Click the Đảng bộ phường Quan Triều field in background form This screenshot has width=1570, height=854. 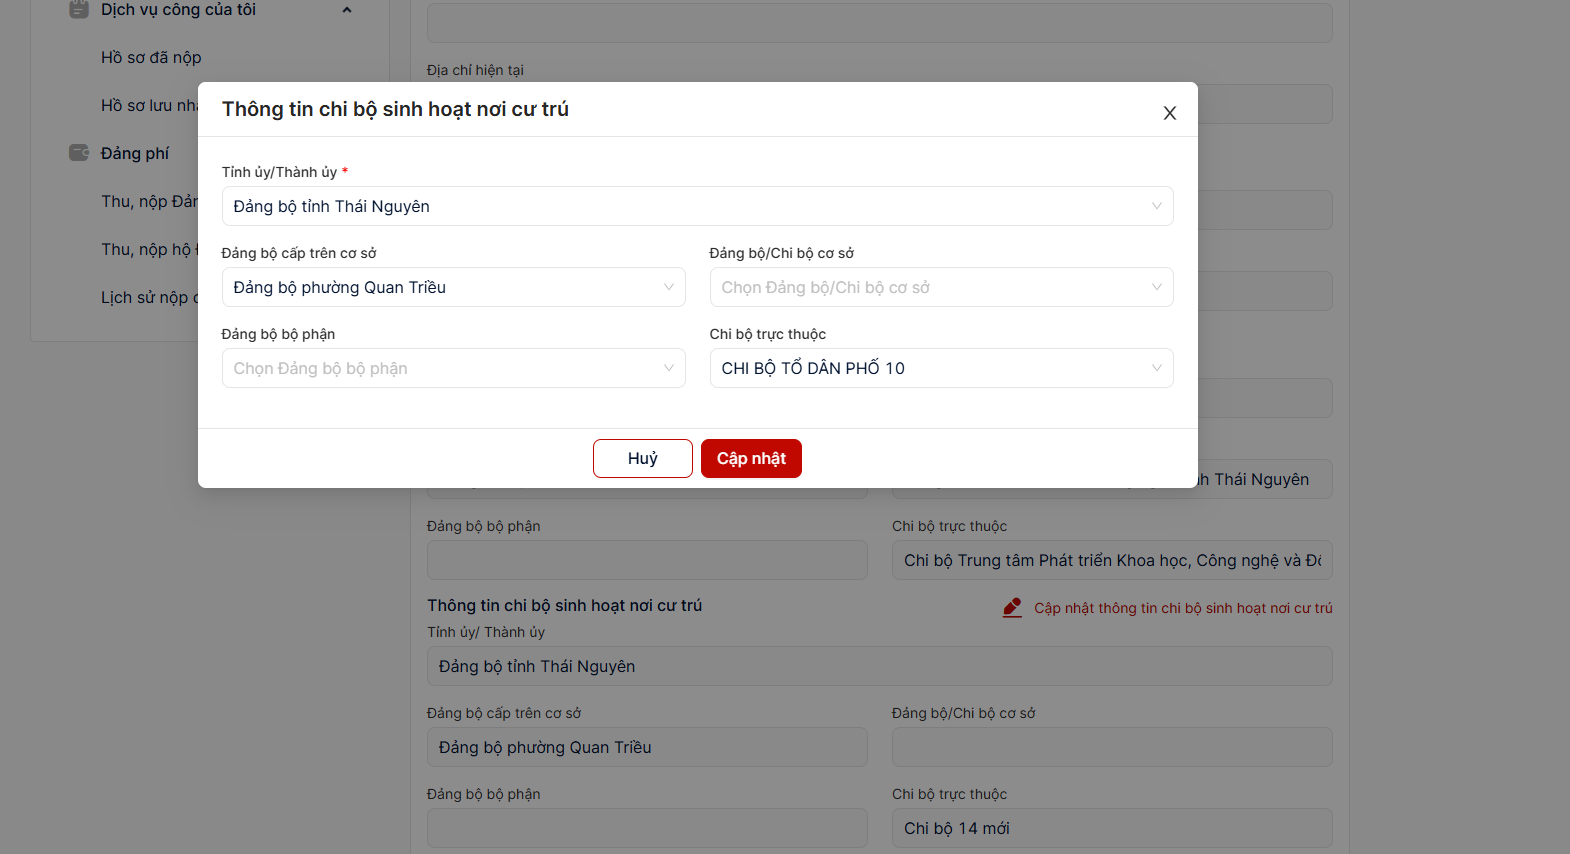(x=647, y=747)
